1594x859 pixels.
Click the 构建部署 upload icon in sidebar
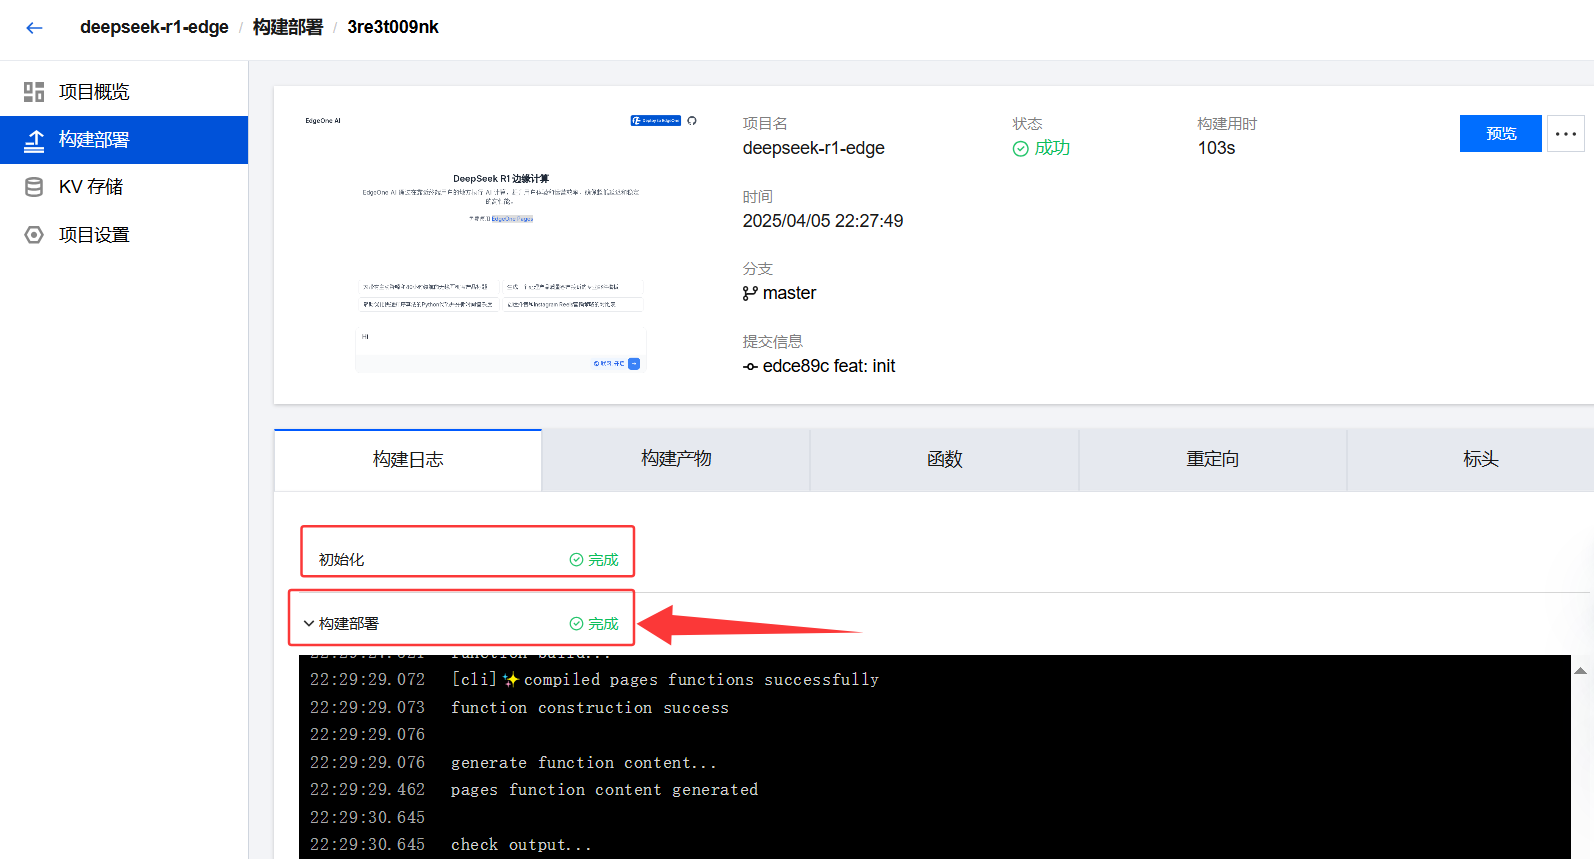(x=34, y=140)
